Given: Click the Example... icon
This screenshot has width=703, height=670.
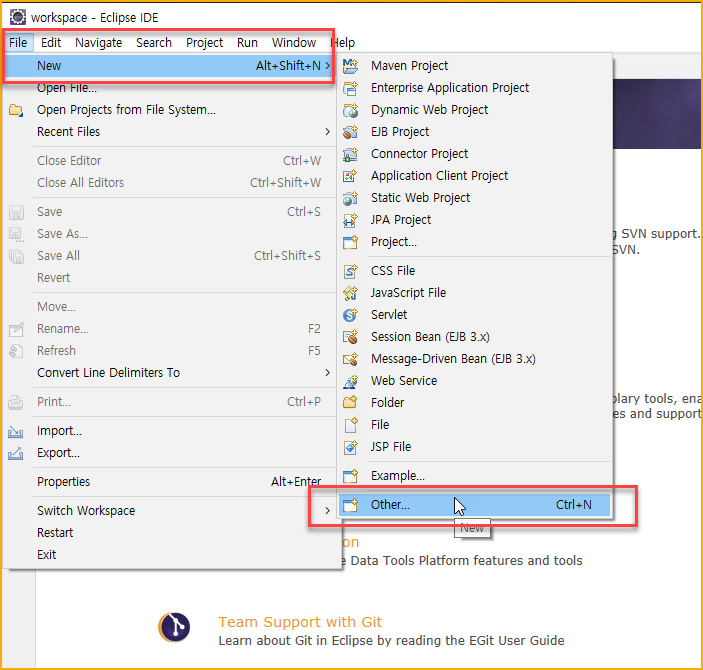Looking at the screenshot, I should (350, 476).
